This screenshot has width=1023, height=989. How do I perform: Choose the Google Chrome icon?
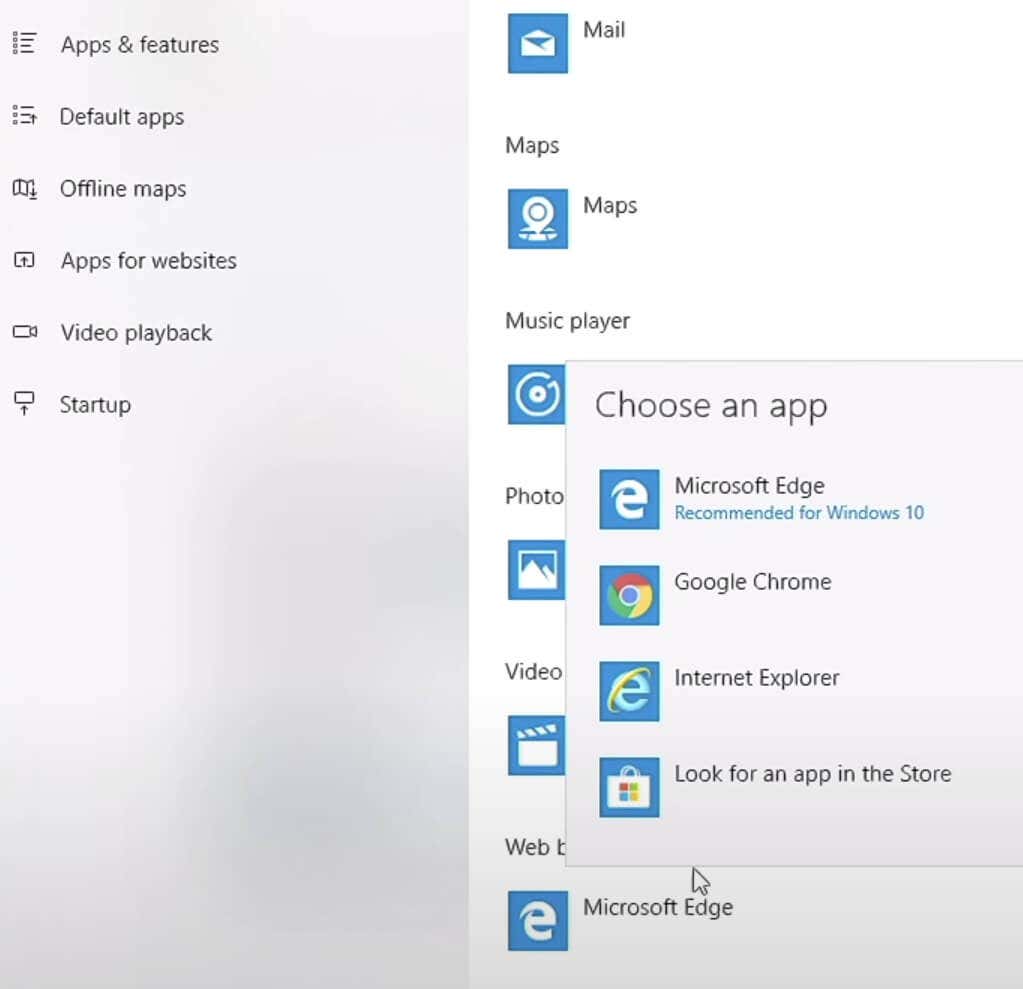629,595
